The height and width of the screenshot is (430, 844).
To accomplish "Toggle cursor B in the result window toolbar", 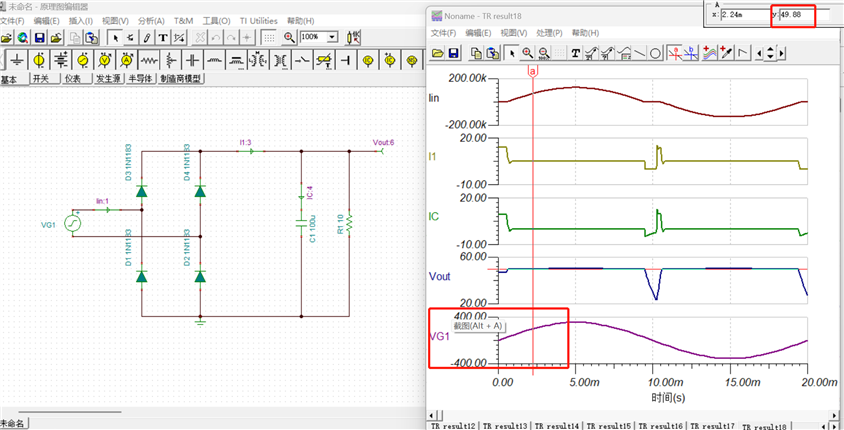I will pyautogui.click(x=691, y=53).
